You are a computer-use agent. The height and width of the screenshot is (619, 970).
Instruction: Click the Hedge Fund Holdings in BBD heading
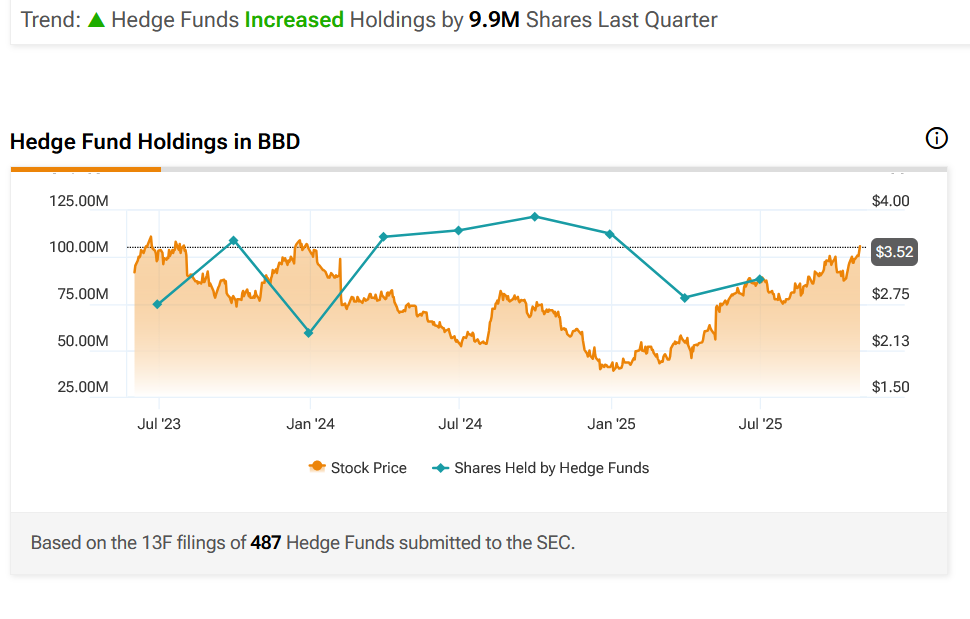click(155, 142)
